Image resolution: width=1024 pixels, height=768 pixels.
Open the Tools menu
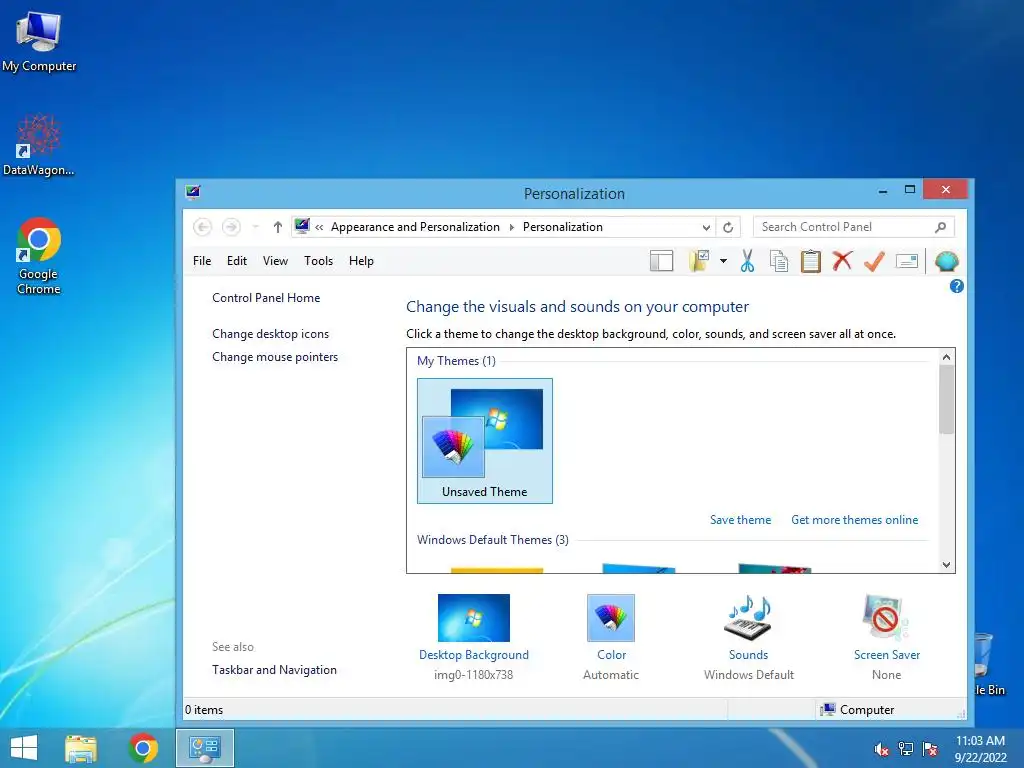pyautogui.click(x=318, y=261)
